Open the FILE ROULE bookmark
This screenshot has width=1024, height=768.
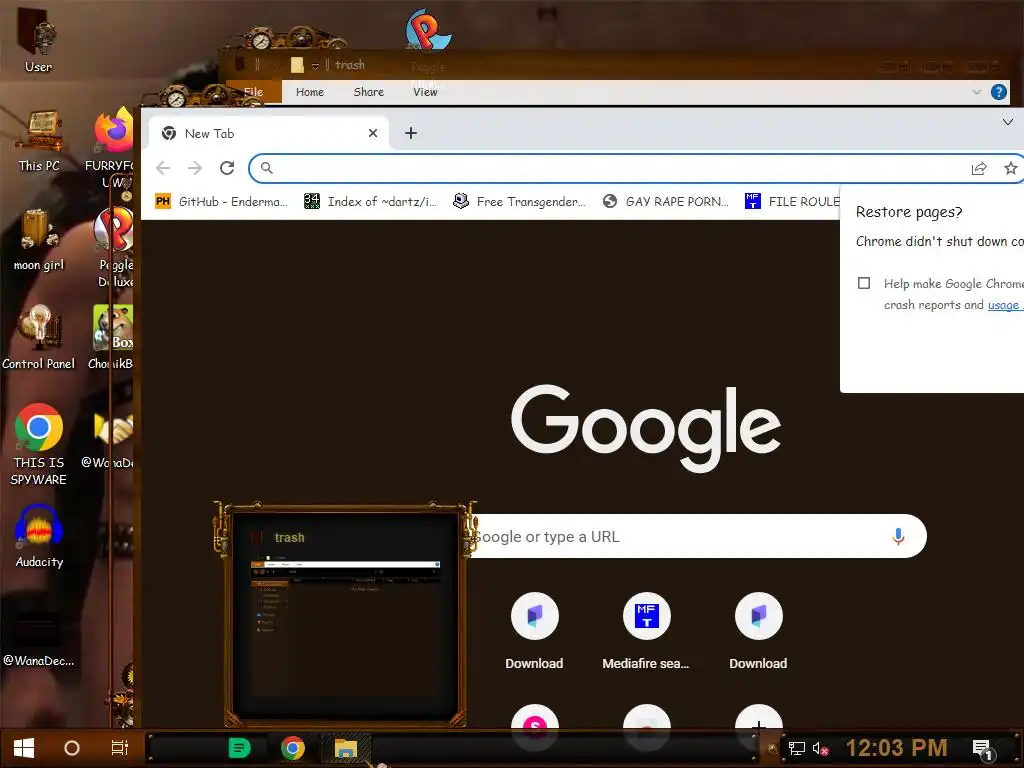[792, 201]
